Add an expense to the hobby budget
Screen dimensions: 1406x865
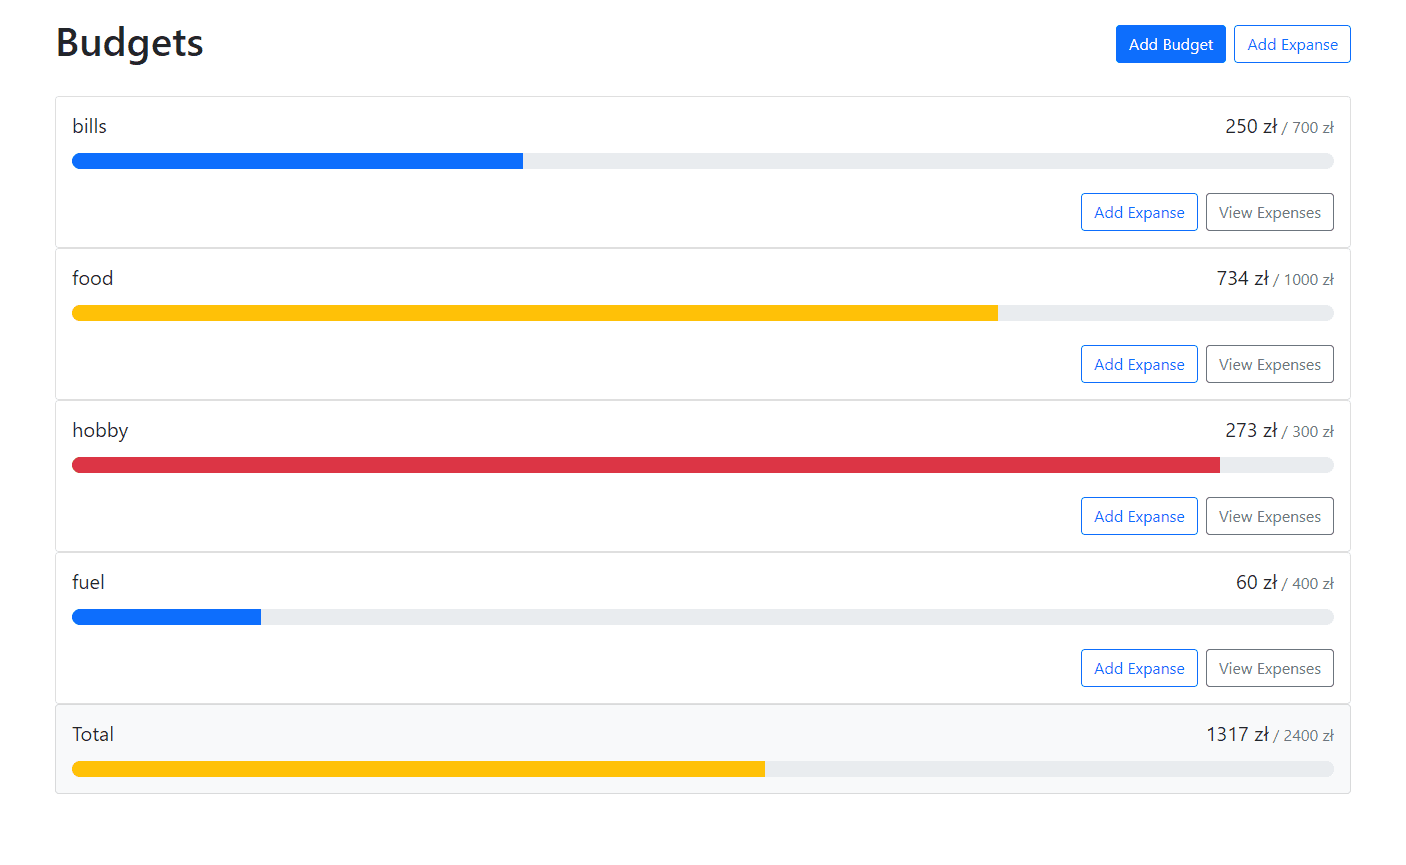1139,516
